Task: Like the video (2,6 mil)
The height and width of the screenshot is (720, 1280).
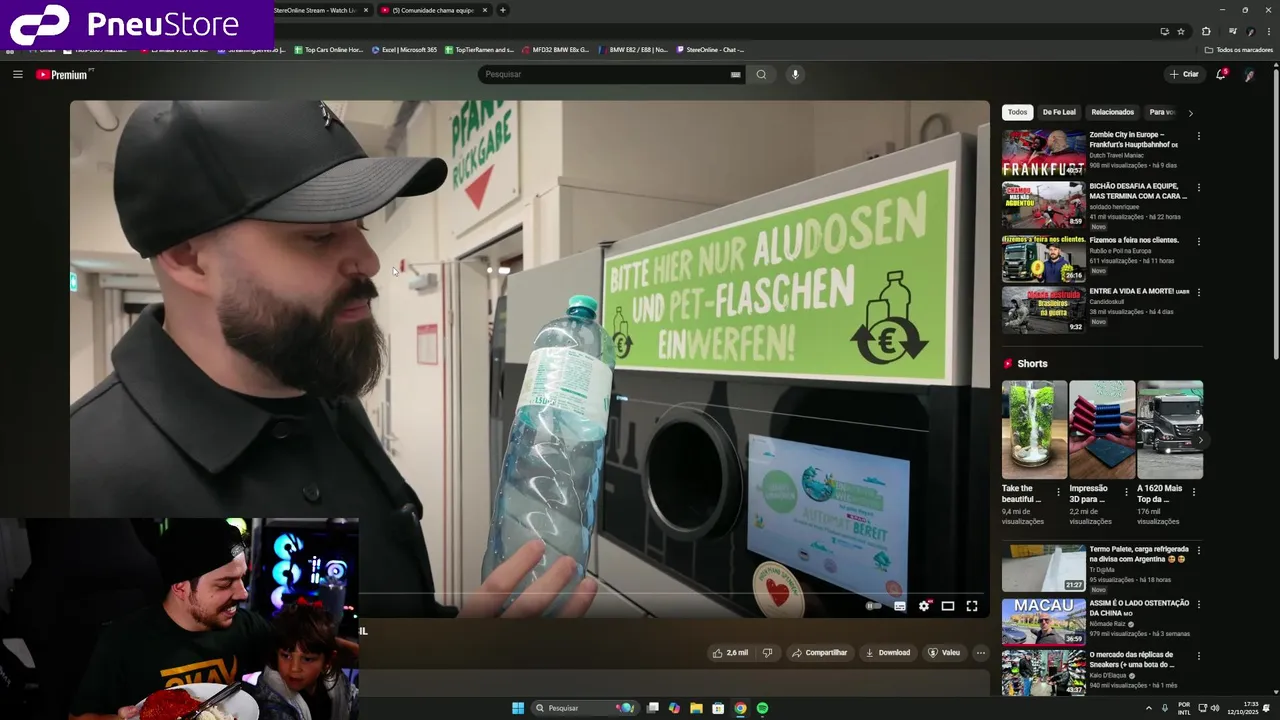Action: click(x=730, y=652)
